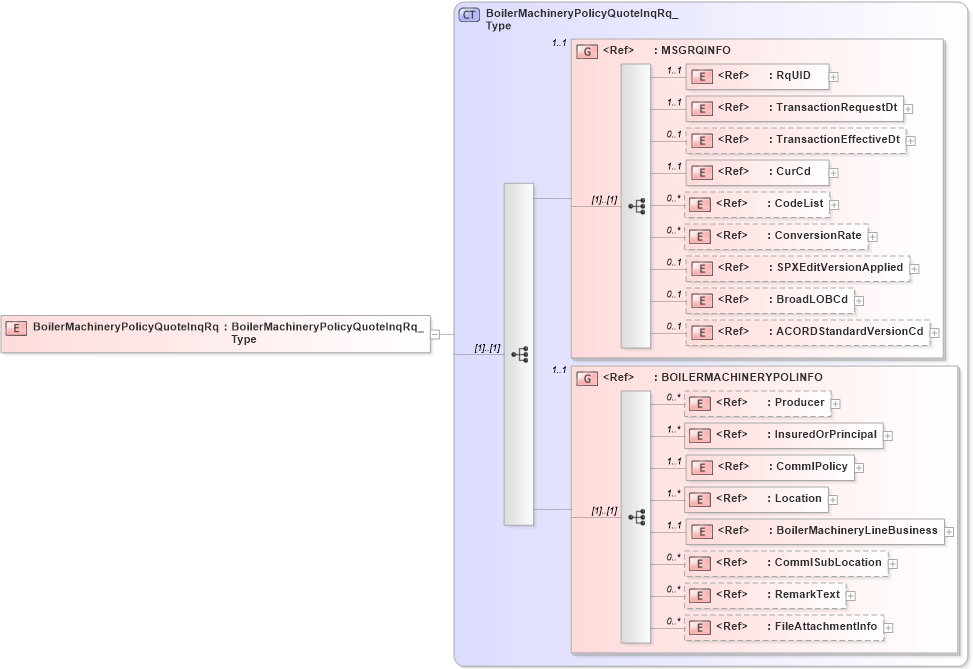Click the E icon of the CurCd element

pos(701,172)
